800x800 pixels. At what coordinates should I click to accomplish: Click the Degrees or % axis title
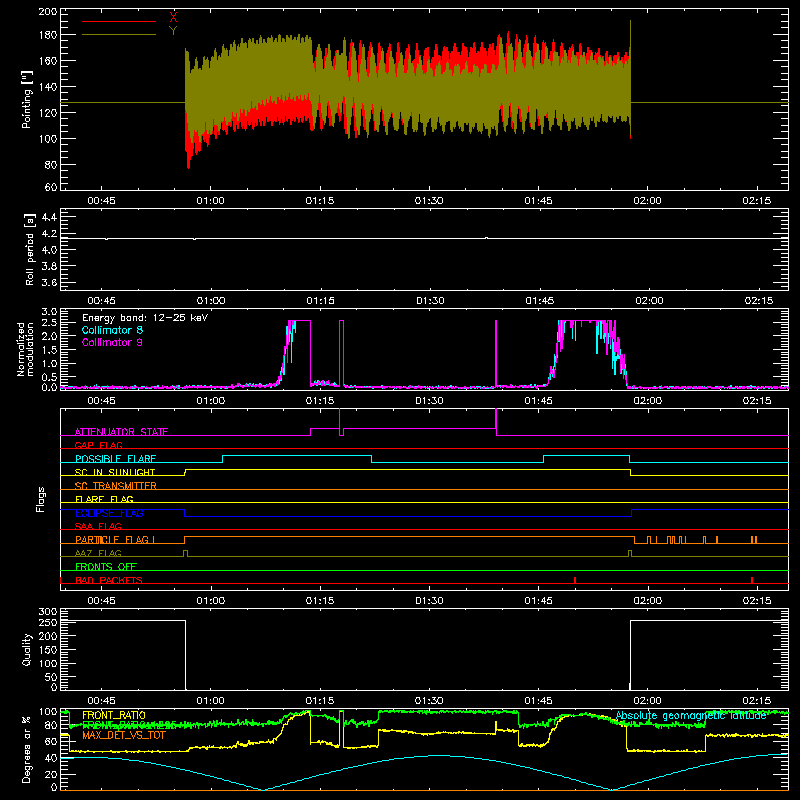click(x=27, y=749)
